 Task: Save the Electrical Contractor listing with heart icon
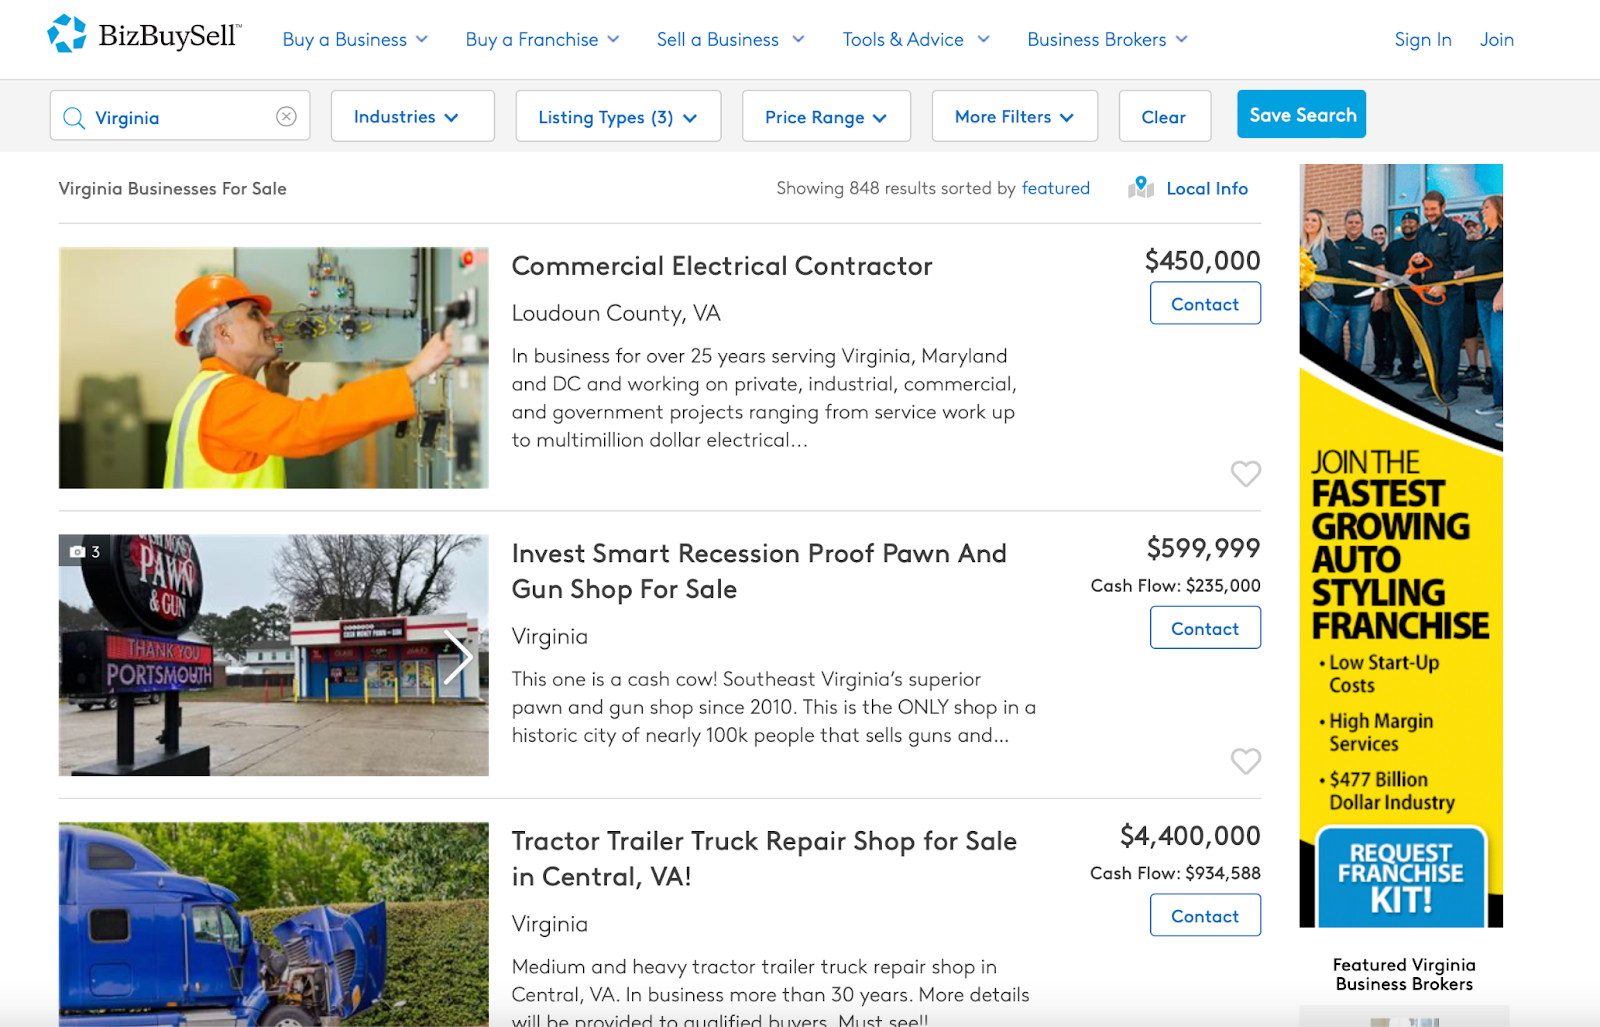(1245, 473)
